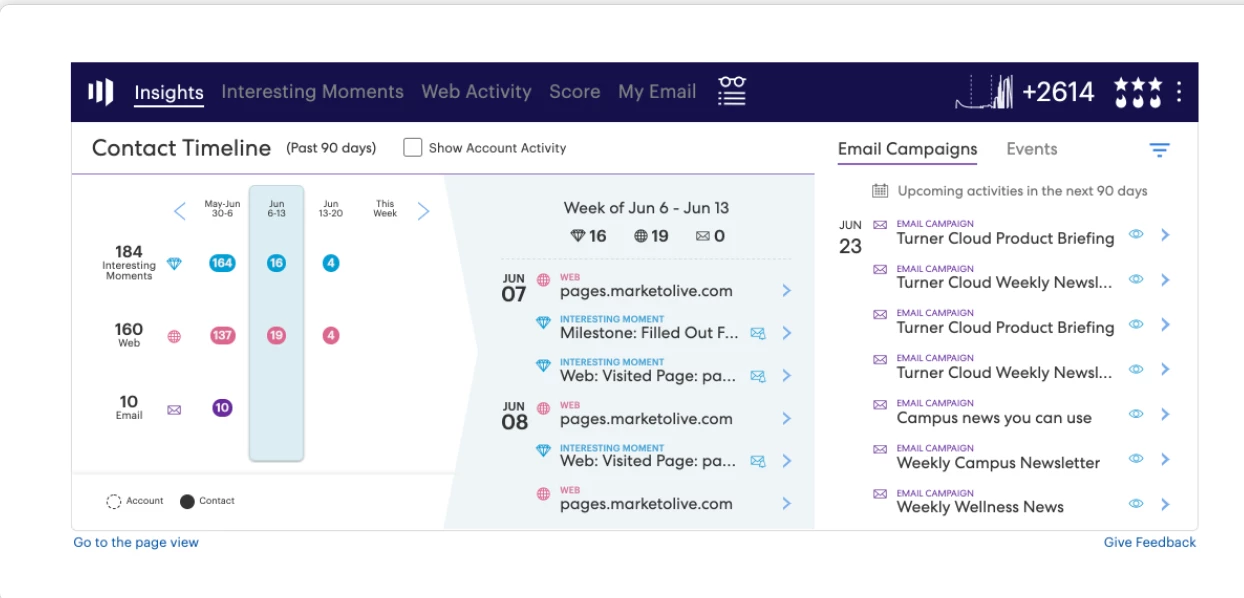Expand the Milestone: Filled Out F... chevron
1244x598 pixels.
click(787, 333)
